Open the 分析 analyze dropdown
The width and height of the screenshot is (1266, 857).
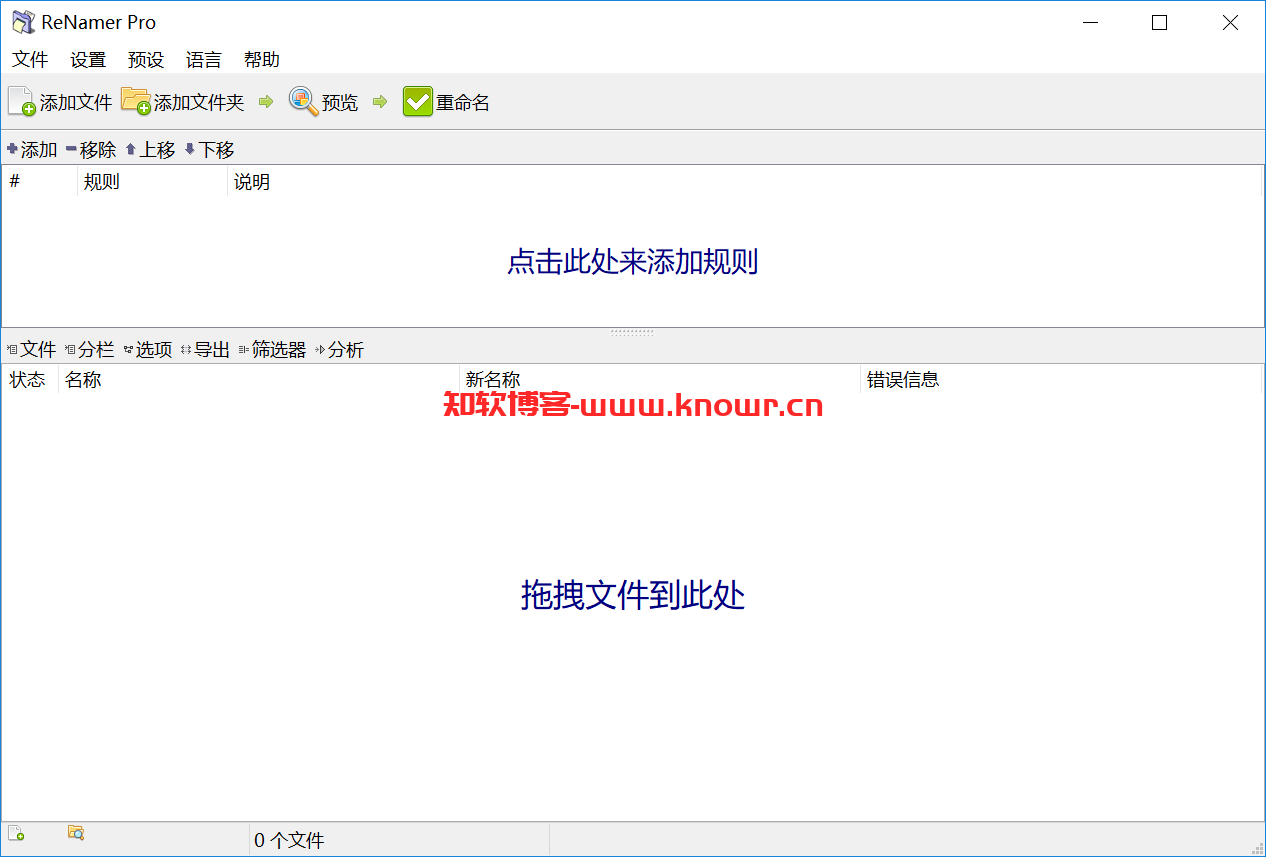339,350
